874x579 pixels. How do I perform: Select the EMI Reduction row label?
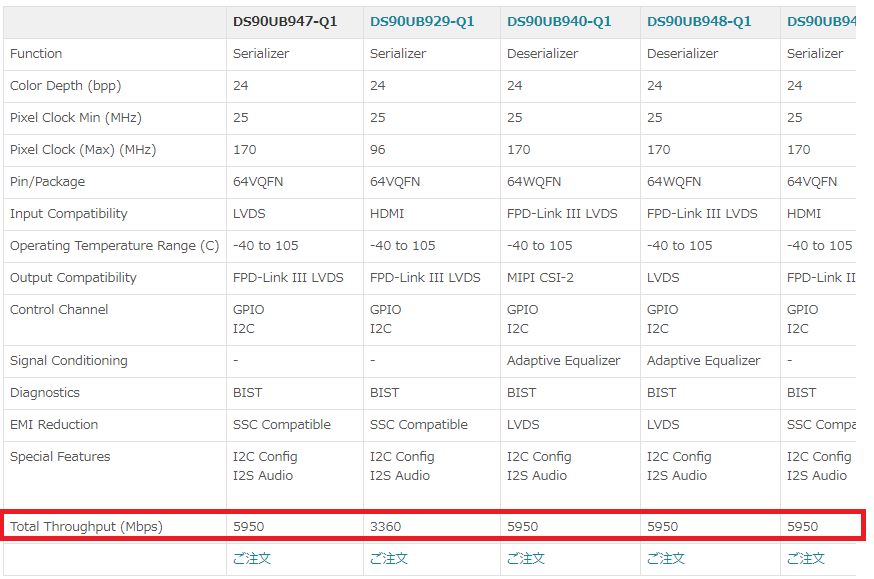click(x=54, y=425)
